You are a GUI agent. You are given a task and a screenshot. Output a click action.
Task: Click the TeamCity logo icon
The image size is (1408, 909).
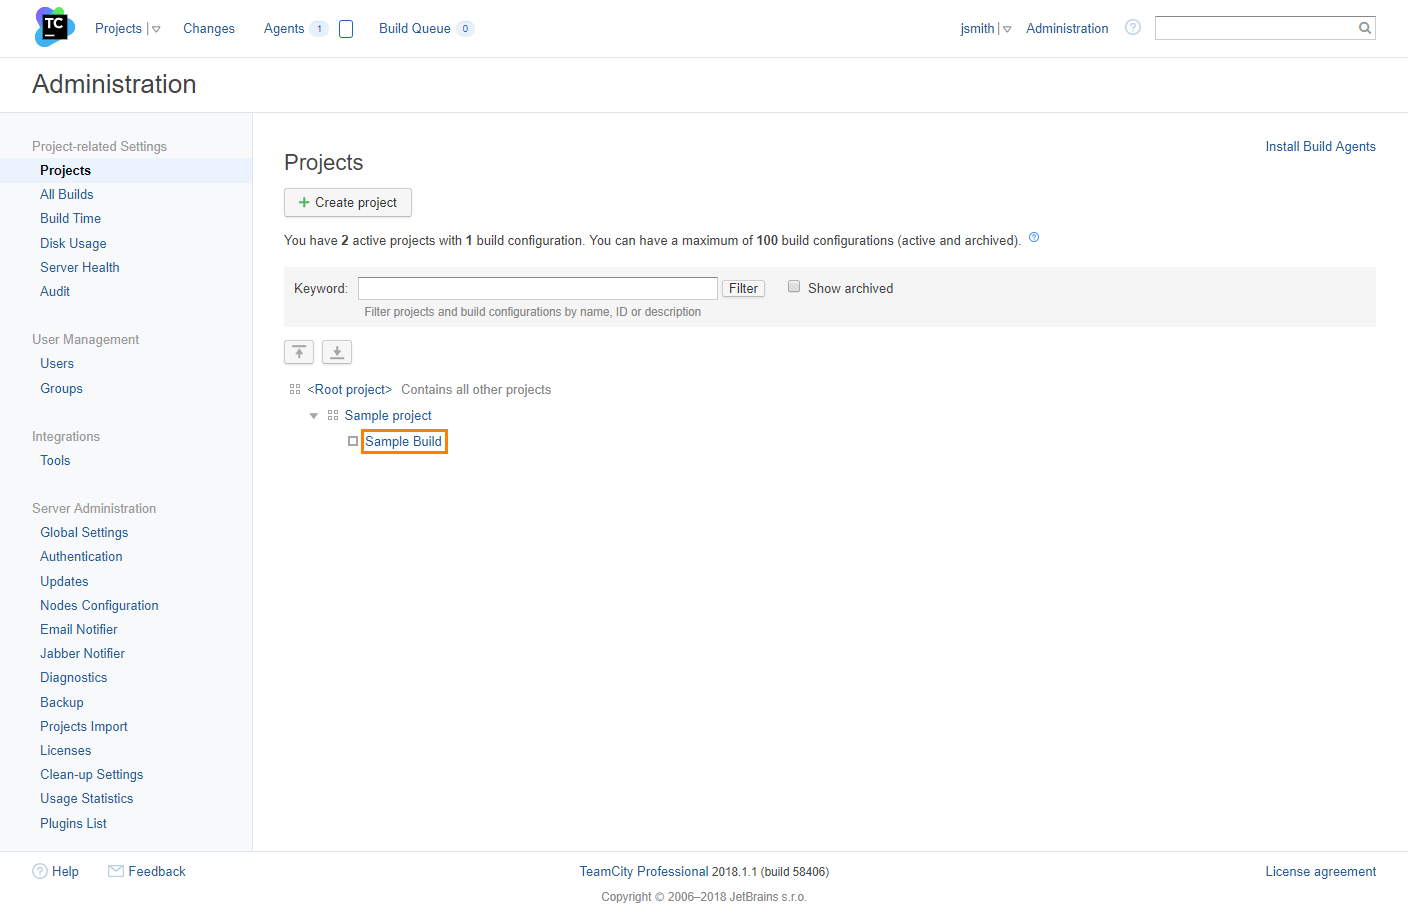53,27
